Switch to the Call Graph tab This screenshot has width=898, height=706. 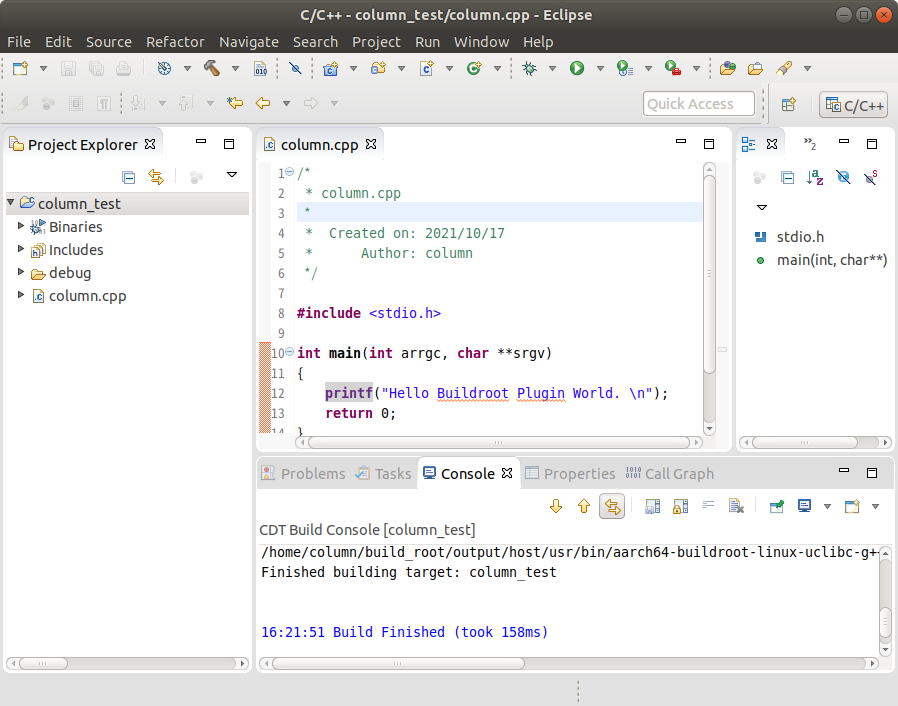pos(670,474)
